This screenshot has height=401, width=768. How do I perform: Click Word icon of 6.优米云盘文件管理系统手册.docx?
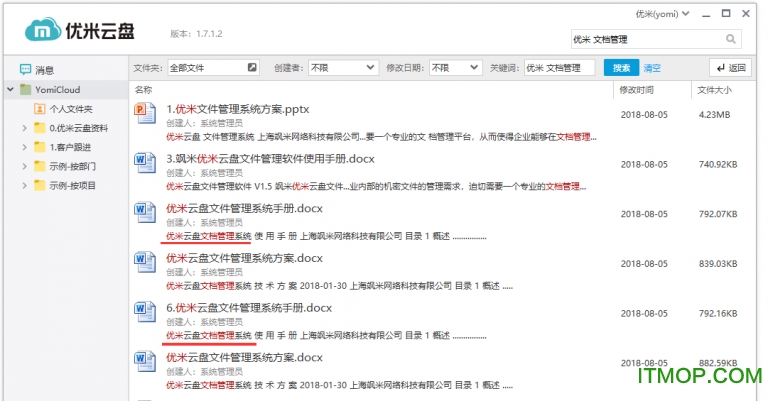pos(145,311)
